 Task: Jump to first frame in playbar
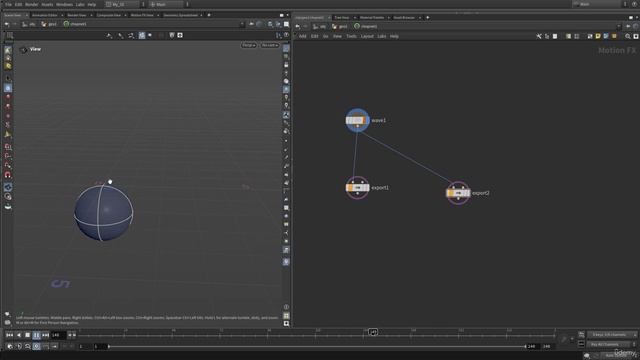[x=9, y=335]
